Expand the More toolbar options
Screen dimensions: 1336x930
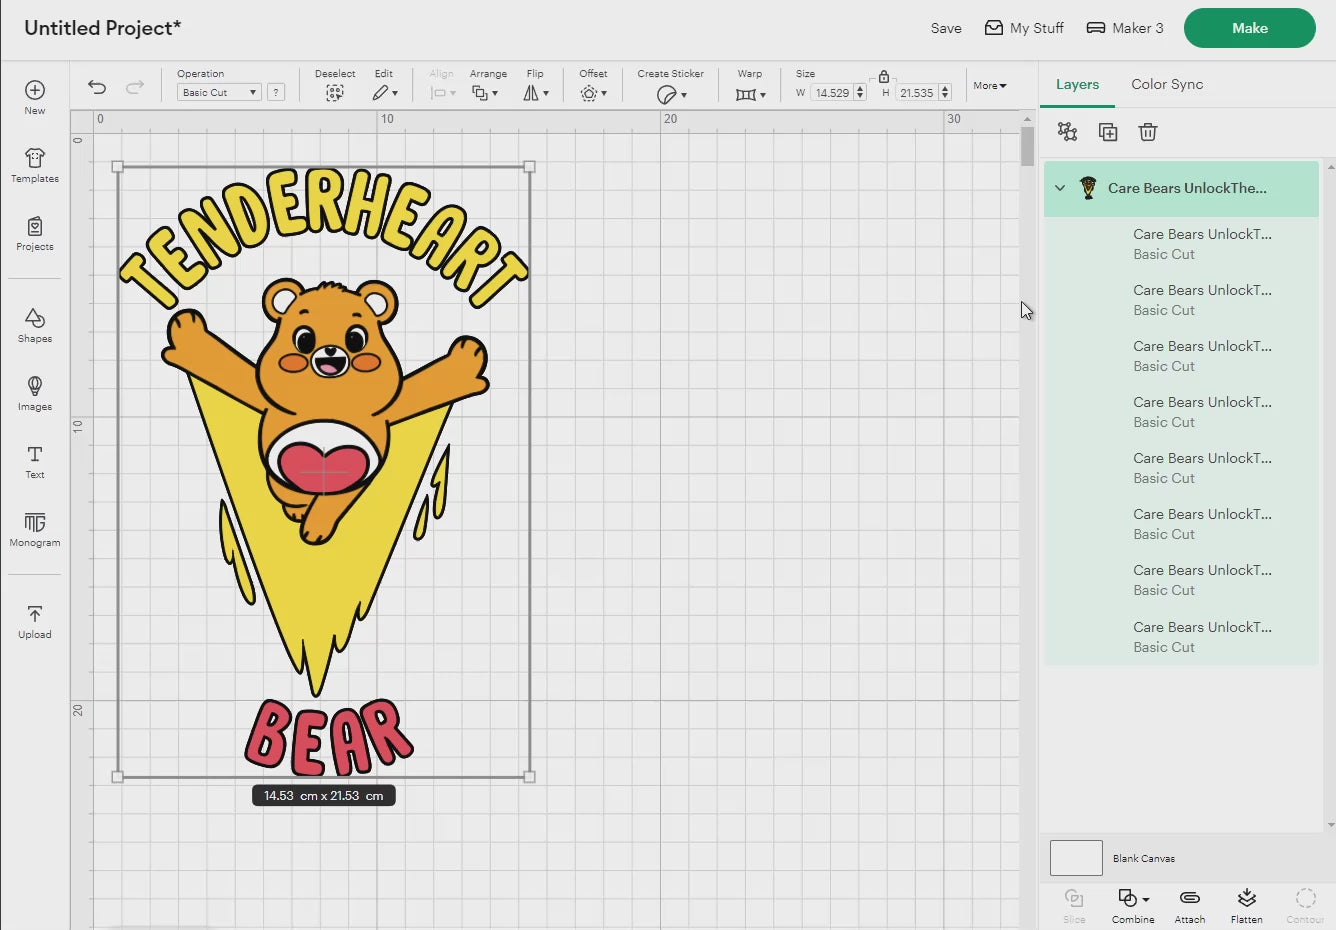990,86
